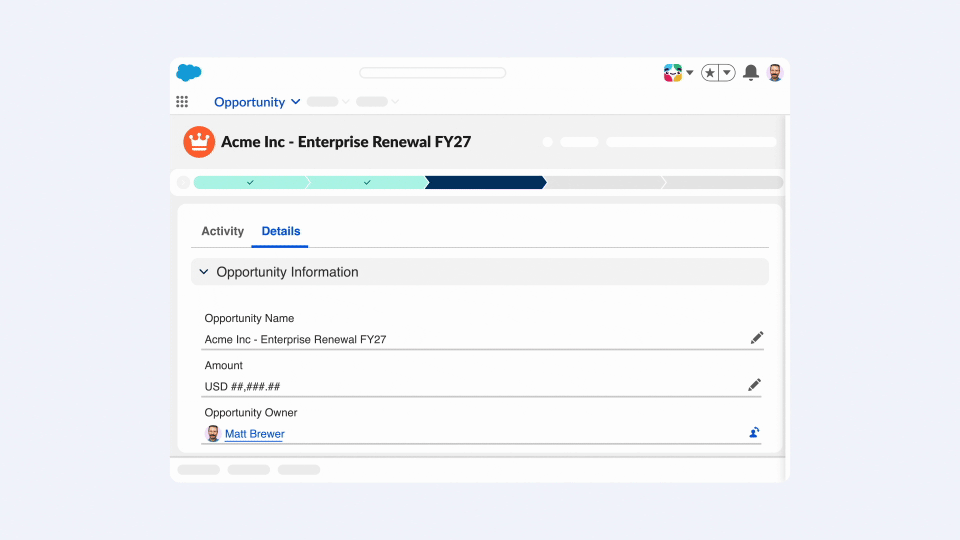The height and width of the screenshot is (540, 960).
Task: Open the user profile avatar in header
Action: pos(774,73)
